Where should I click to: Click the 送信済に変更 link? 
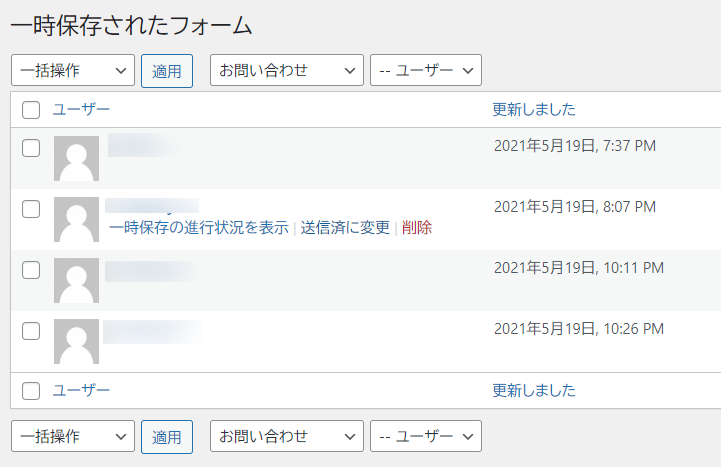point(345,228)
